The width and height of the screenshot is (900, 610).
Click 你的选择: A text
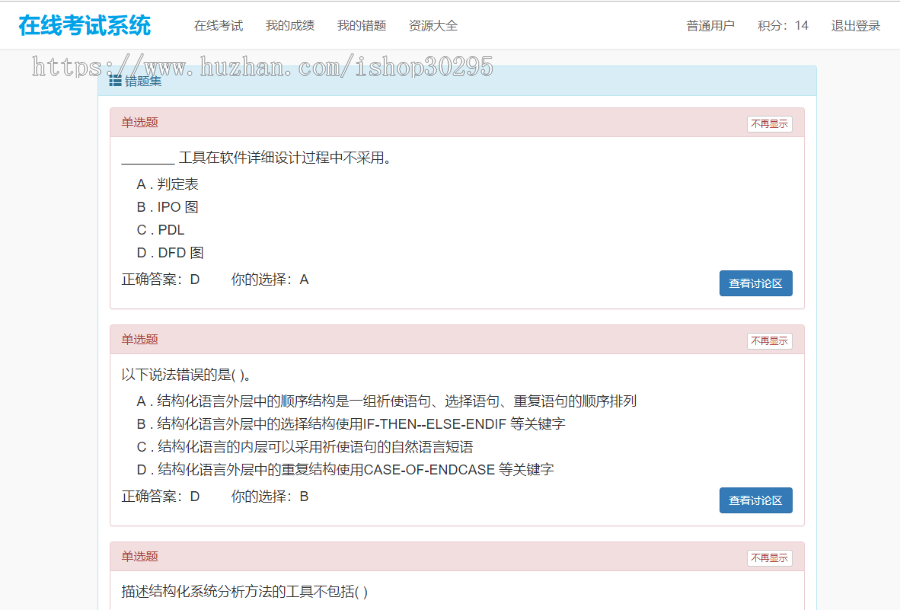[x=270, y=279]
